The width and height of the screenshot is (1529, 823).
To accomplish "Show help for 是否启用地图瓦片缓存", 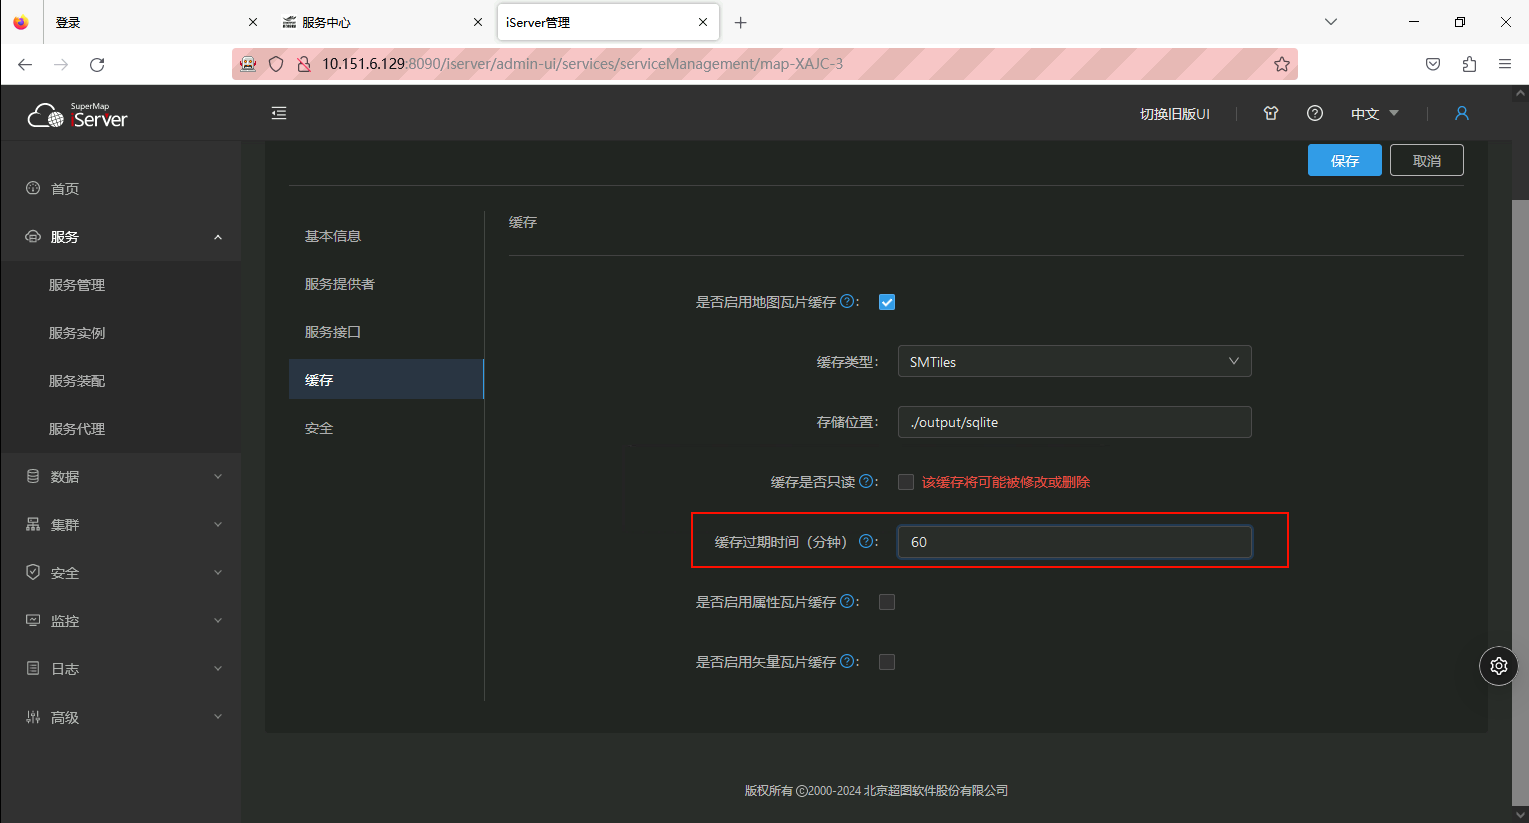I will (x=847, y=301).
